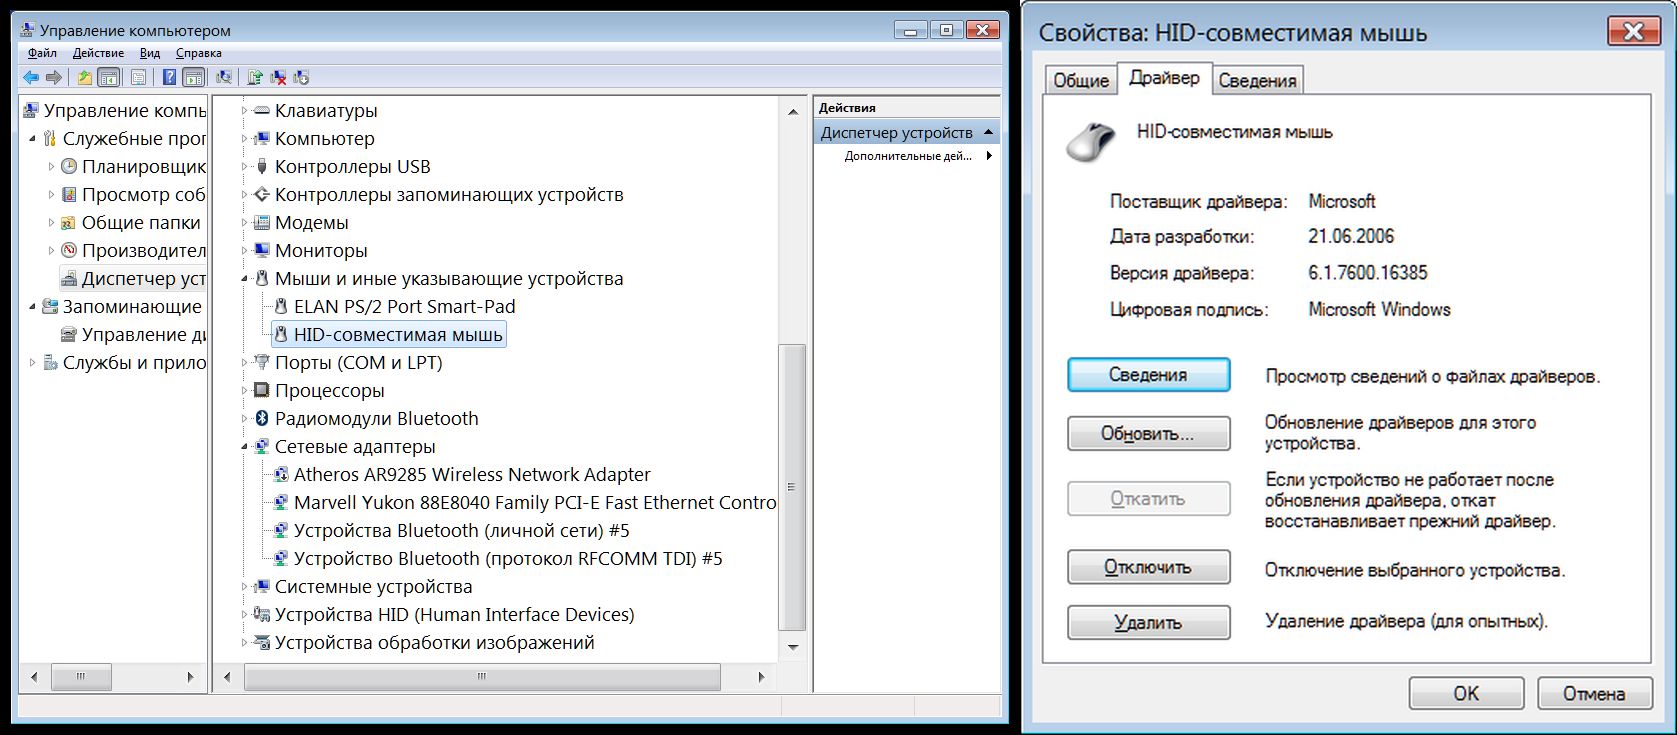Expand the Процессоры node
Screen dimensions: 1677x735
244,391
